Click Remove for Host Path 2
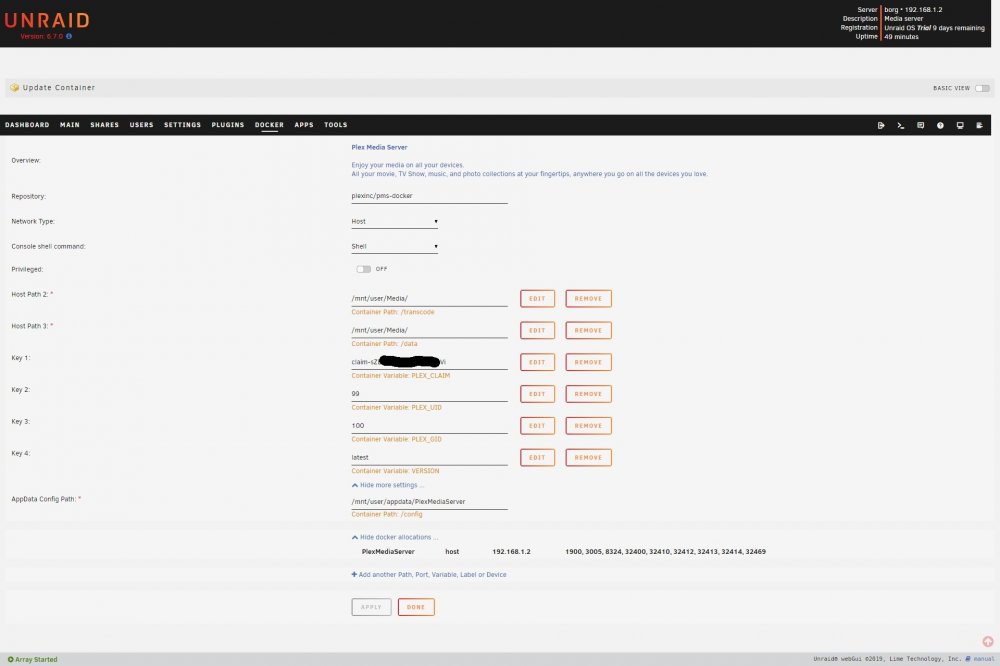Viewport: 1000px width, 666px height. [x=588, y=299]
